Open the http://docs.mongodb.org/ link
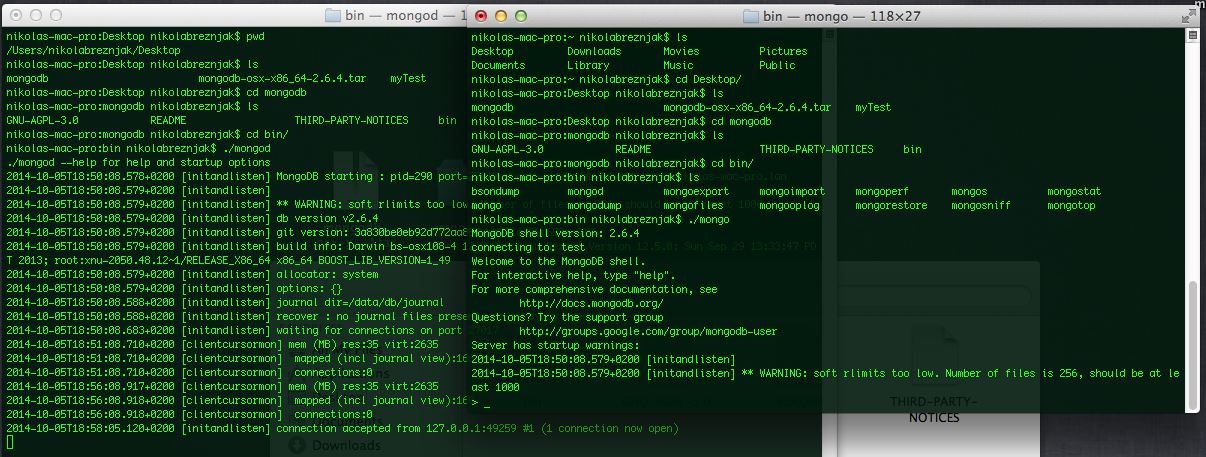 591,303
